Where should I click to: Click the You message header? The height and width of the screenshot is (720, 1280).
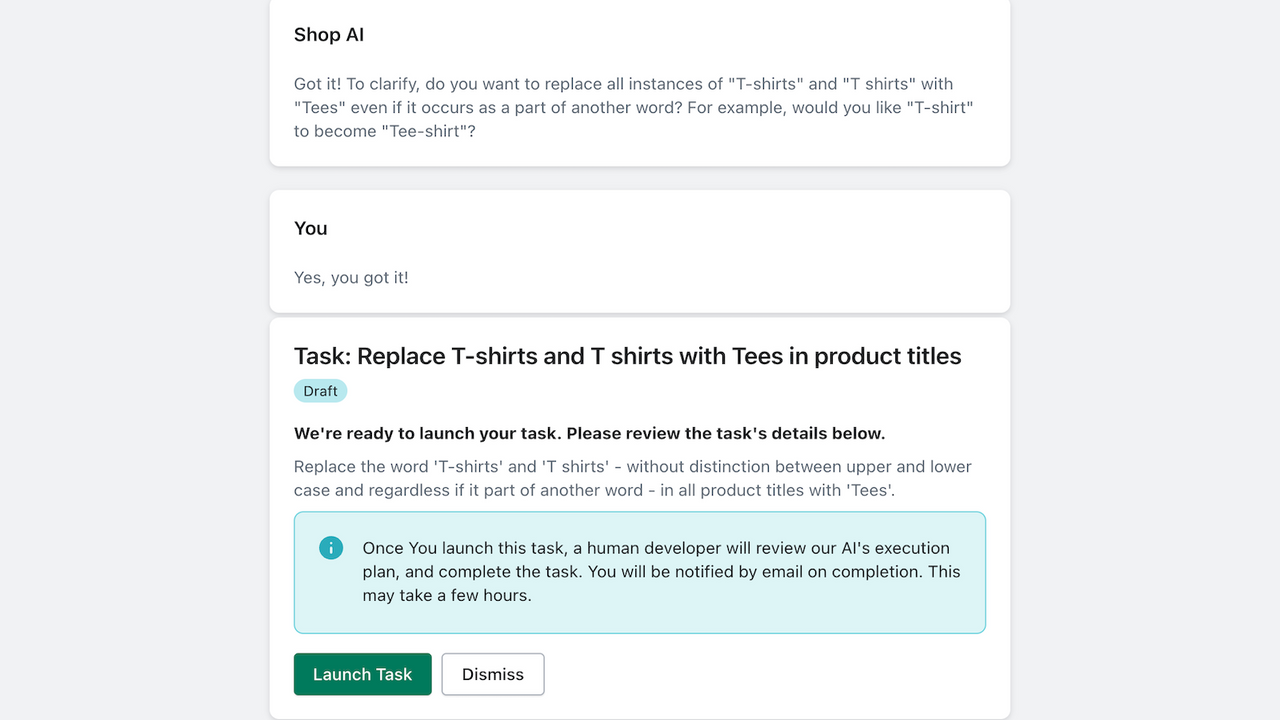pyautogui.click(x=310, y=228)
